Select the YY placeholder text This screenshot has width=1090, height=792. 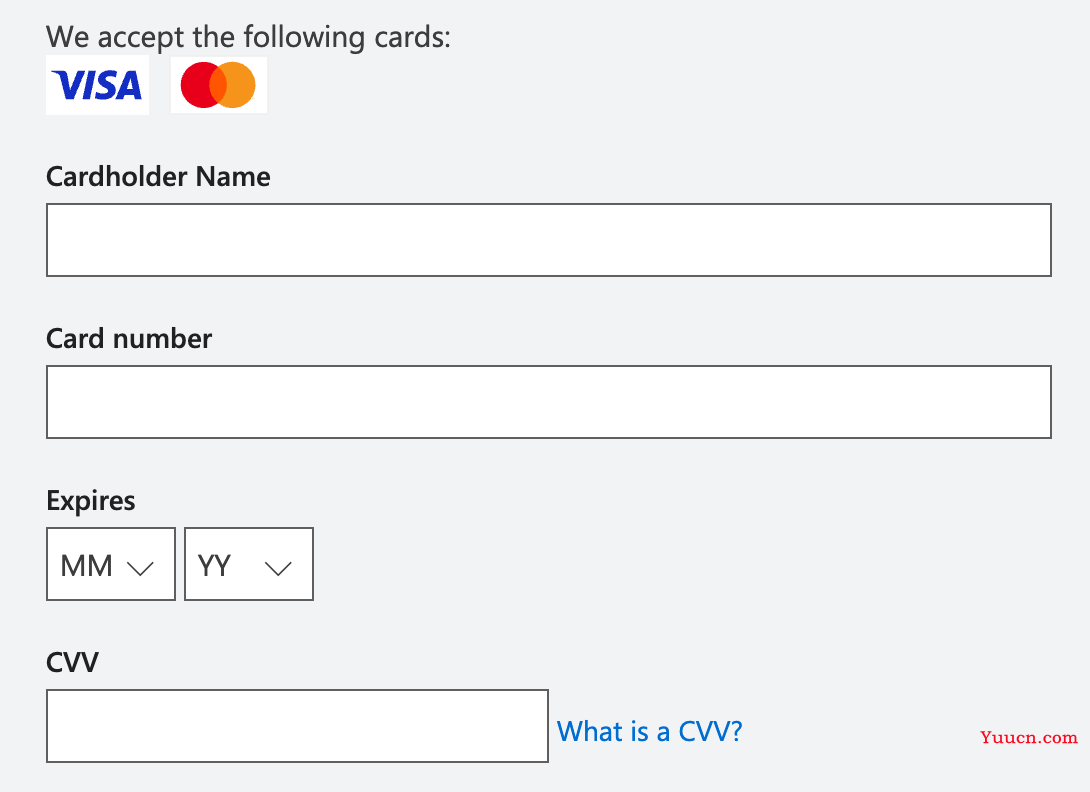tap(214, 566)
